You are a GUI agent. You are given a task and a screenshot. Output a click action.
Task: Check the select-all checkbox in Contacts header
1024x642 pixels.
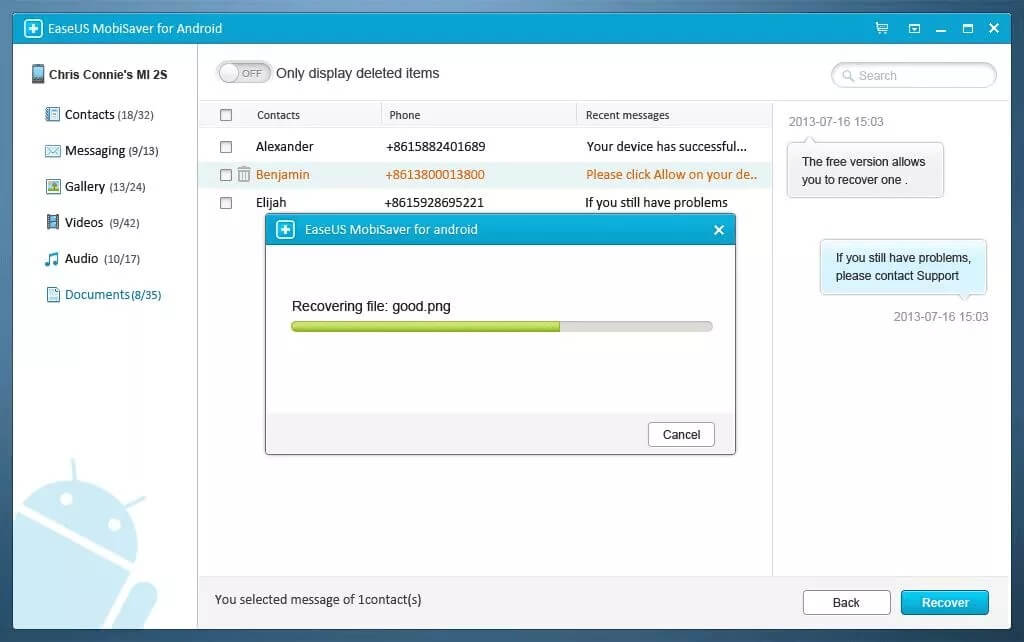226,115
